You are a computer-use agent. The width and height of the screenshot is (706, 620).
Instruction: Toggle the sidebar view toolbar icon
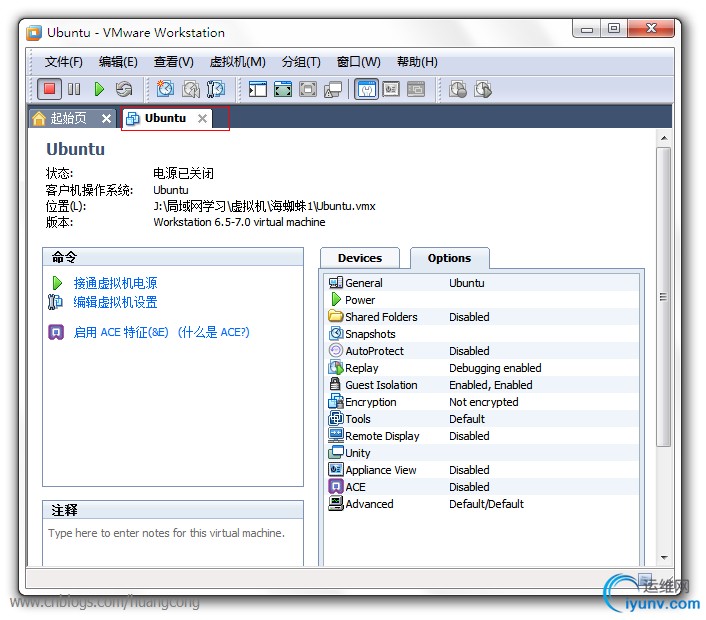[258, 89]
